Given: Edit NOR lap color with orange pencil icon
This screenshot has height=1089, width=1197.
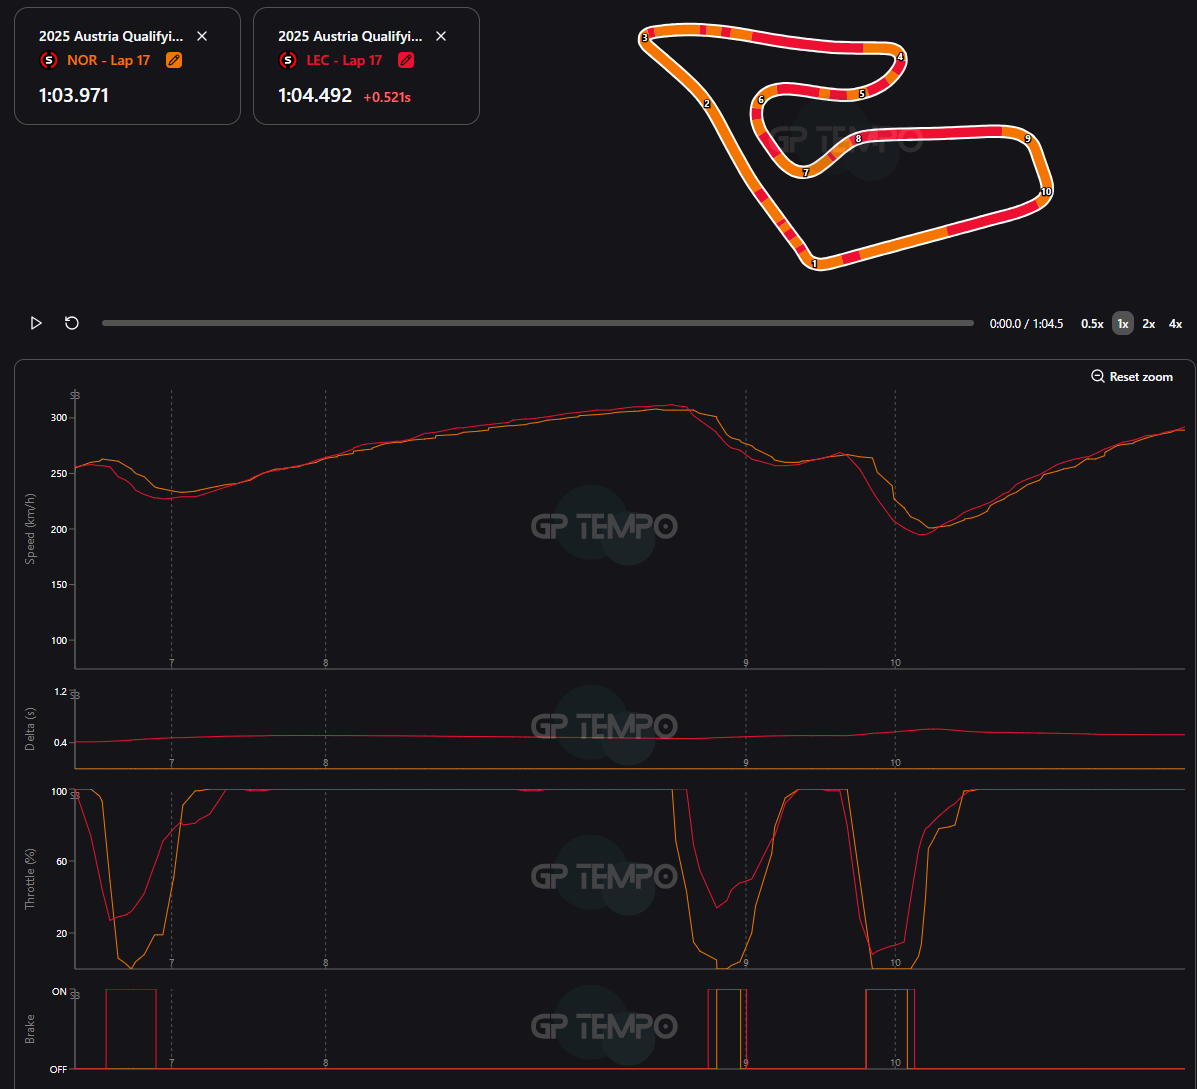Looking at the screenshot, I should (x=174, y=60).
